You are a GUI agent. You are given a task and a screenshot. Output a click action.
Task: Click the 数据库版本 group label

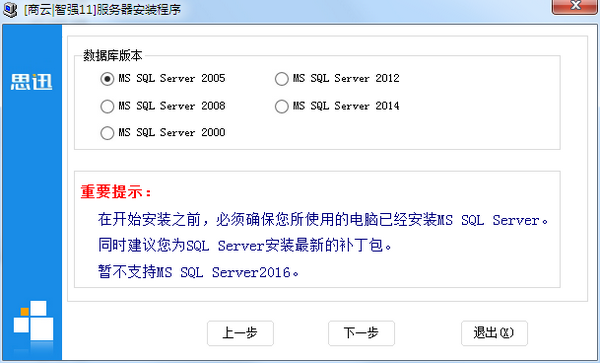[113, 56]
